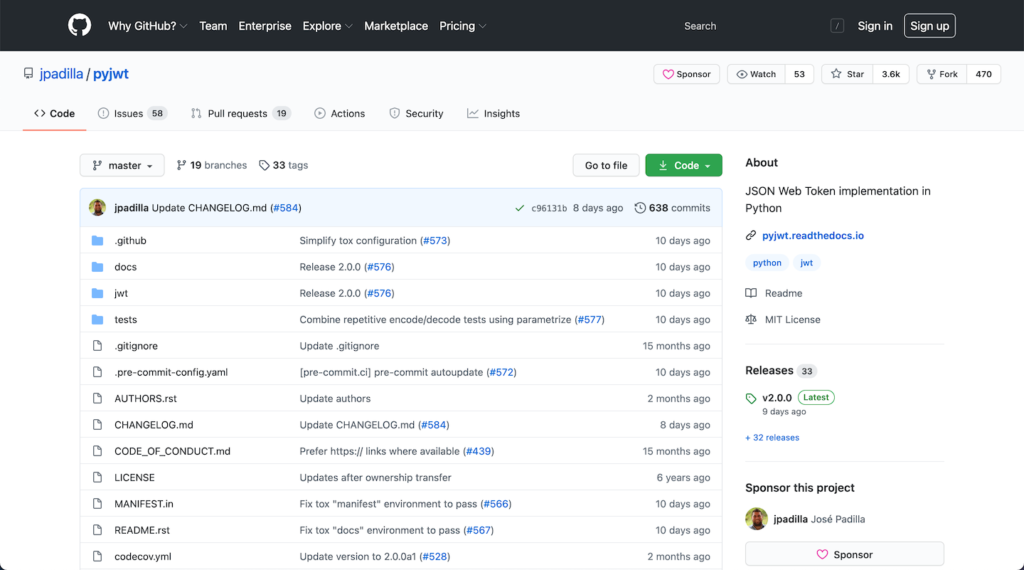
Task: View the 19 branches link
Action: (x=212, y=165)
